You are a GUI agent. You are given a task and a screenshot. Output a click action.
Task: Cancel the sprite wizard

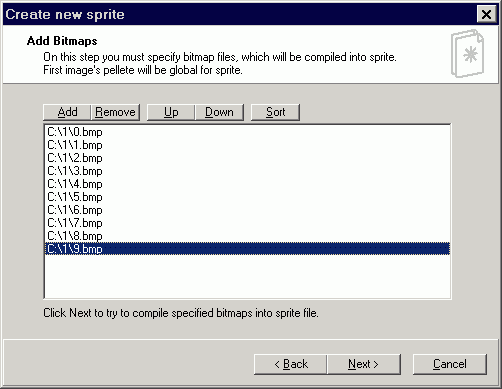point(450,364)
